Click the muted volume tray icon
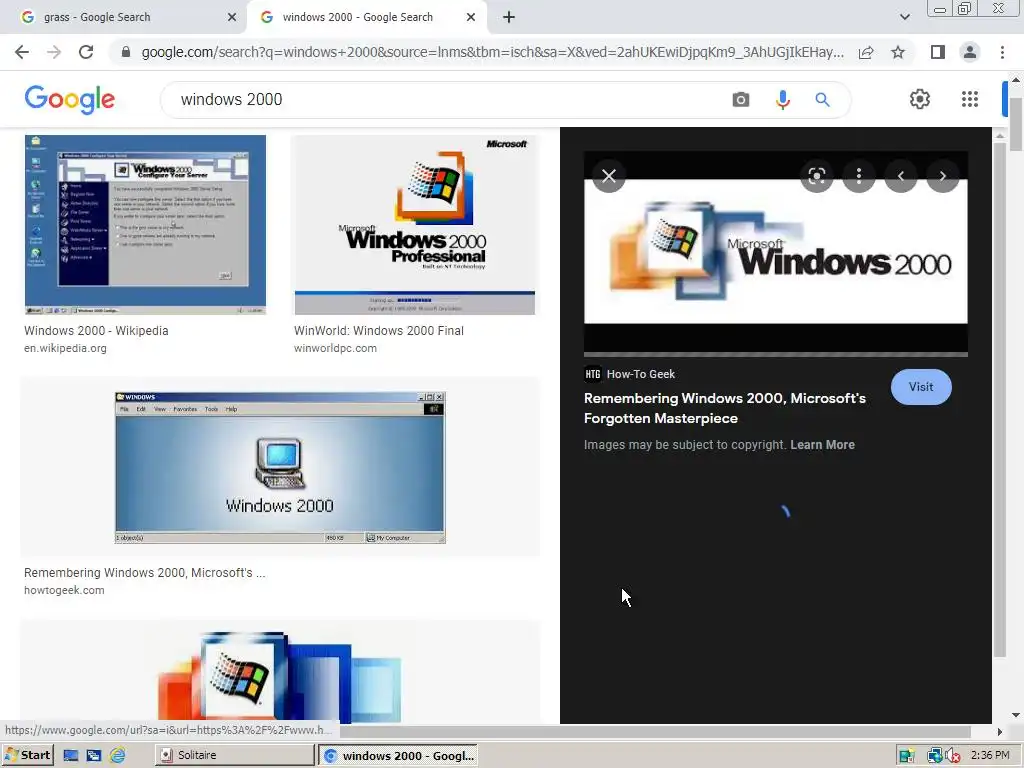1024x768 pixels. click(952, 756)
